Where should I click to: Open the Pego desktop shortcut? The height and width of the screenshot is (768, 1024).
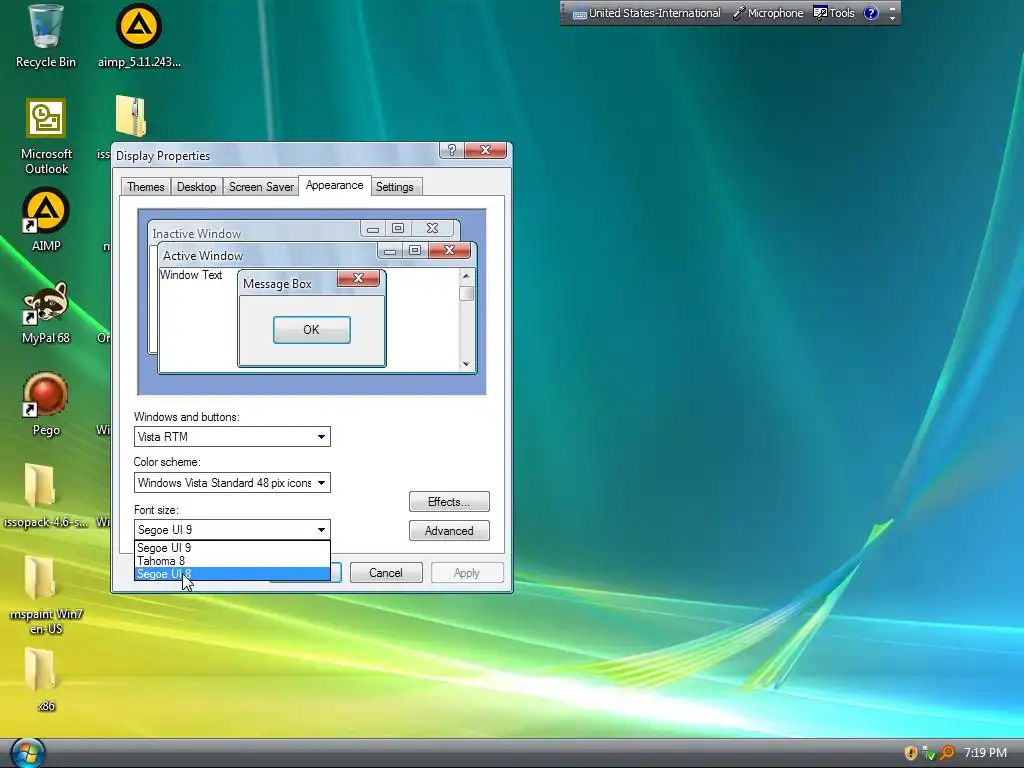[x=46, y=404]
